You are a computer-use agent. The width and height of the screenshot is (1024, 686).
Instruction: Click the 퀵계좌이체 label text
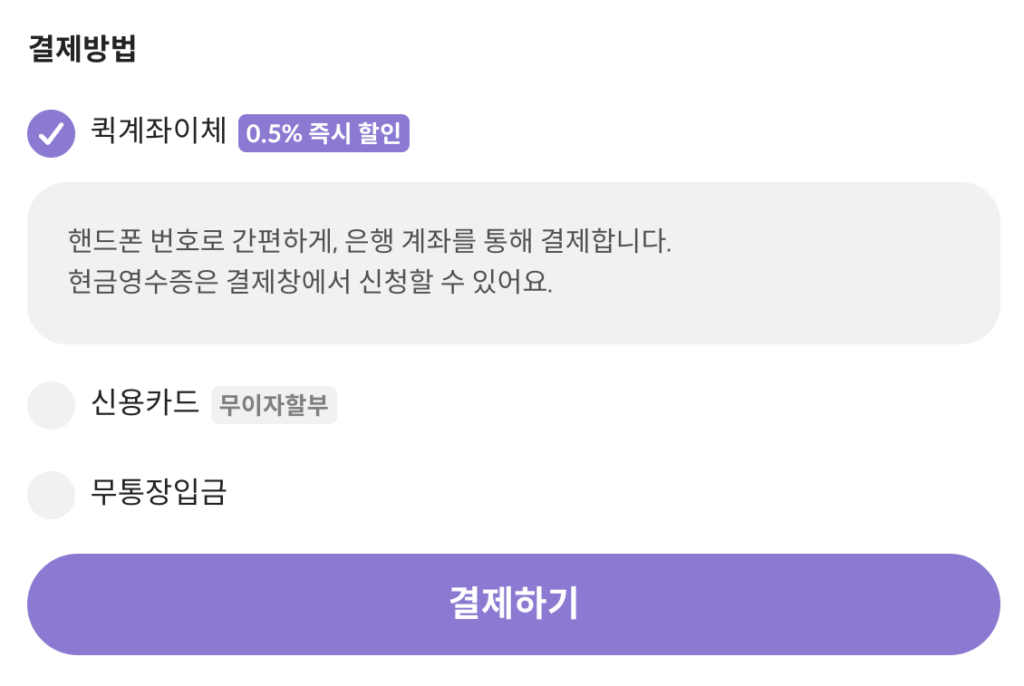[x=159, y=132]
